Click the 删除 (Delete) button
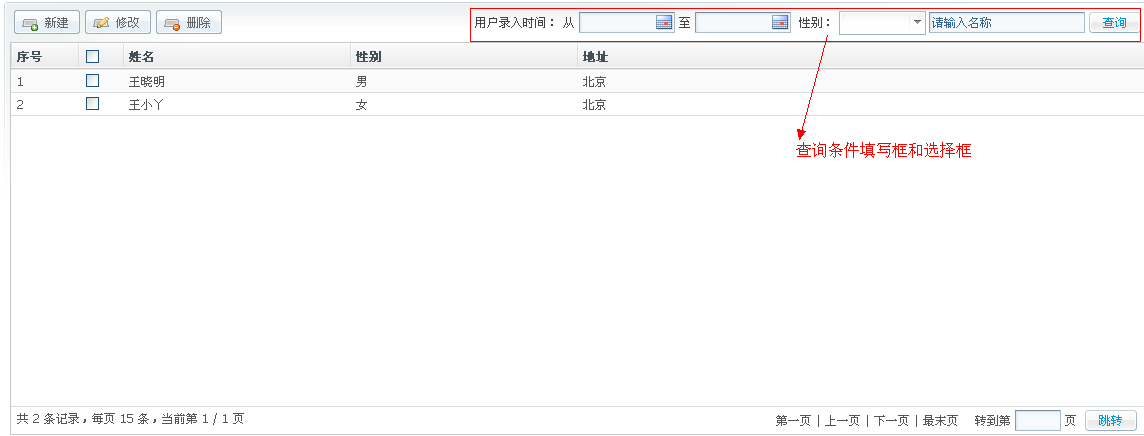Viewport: 1144px width, 436px height. click(188, 23)
